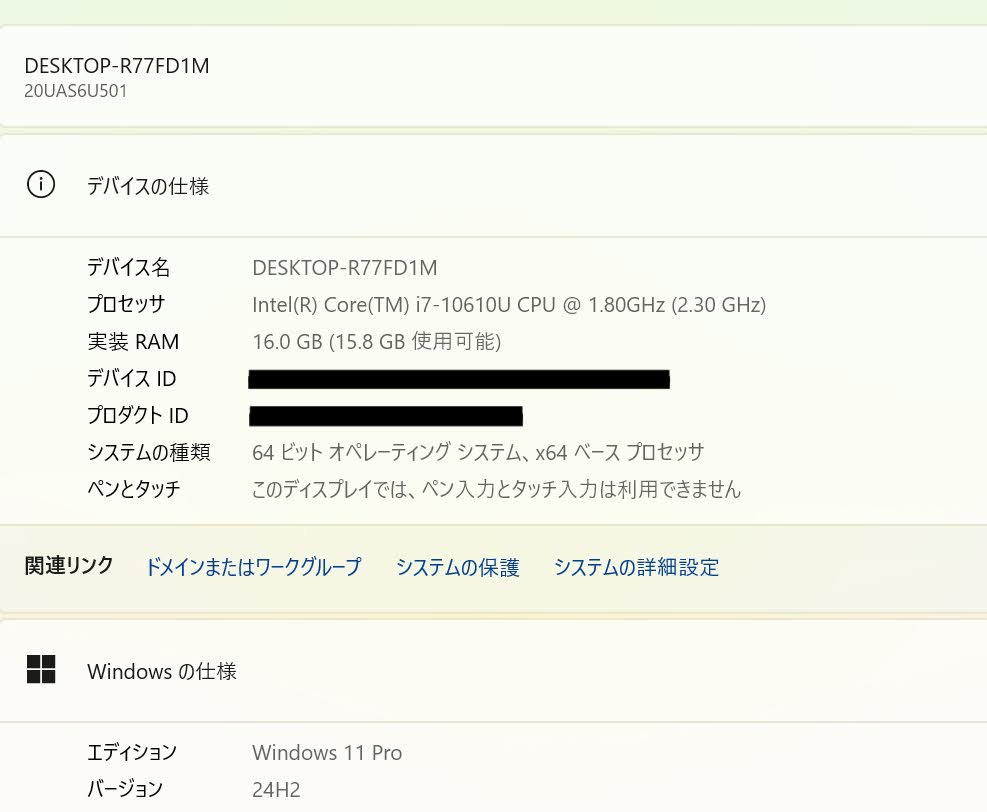987x812 pixels.
Task: Click the 関連リンク label
Action: pos(69,565)
